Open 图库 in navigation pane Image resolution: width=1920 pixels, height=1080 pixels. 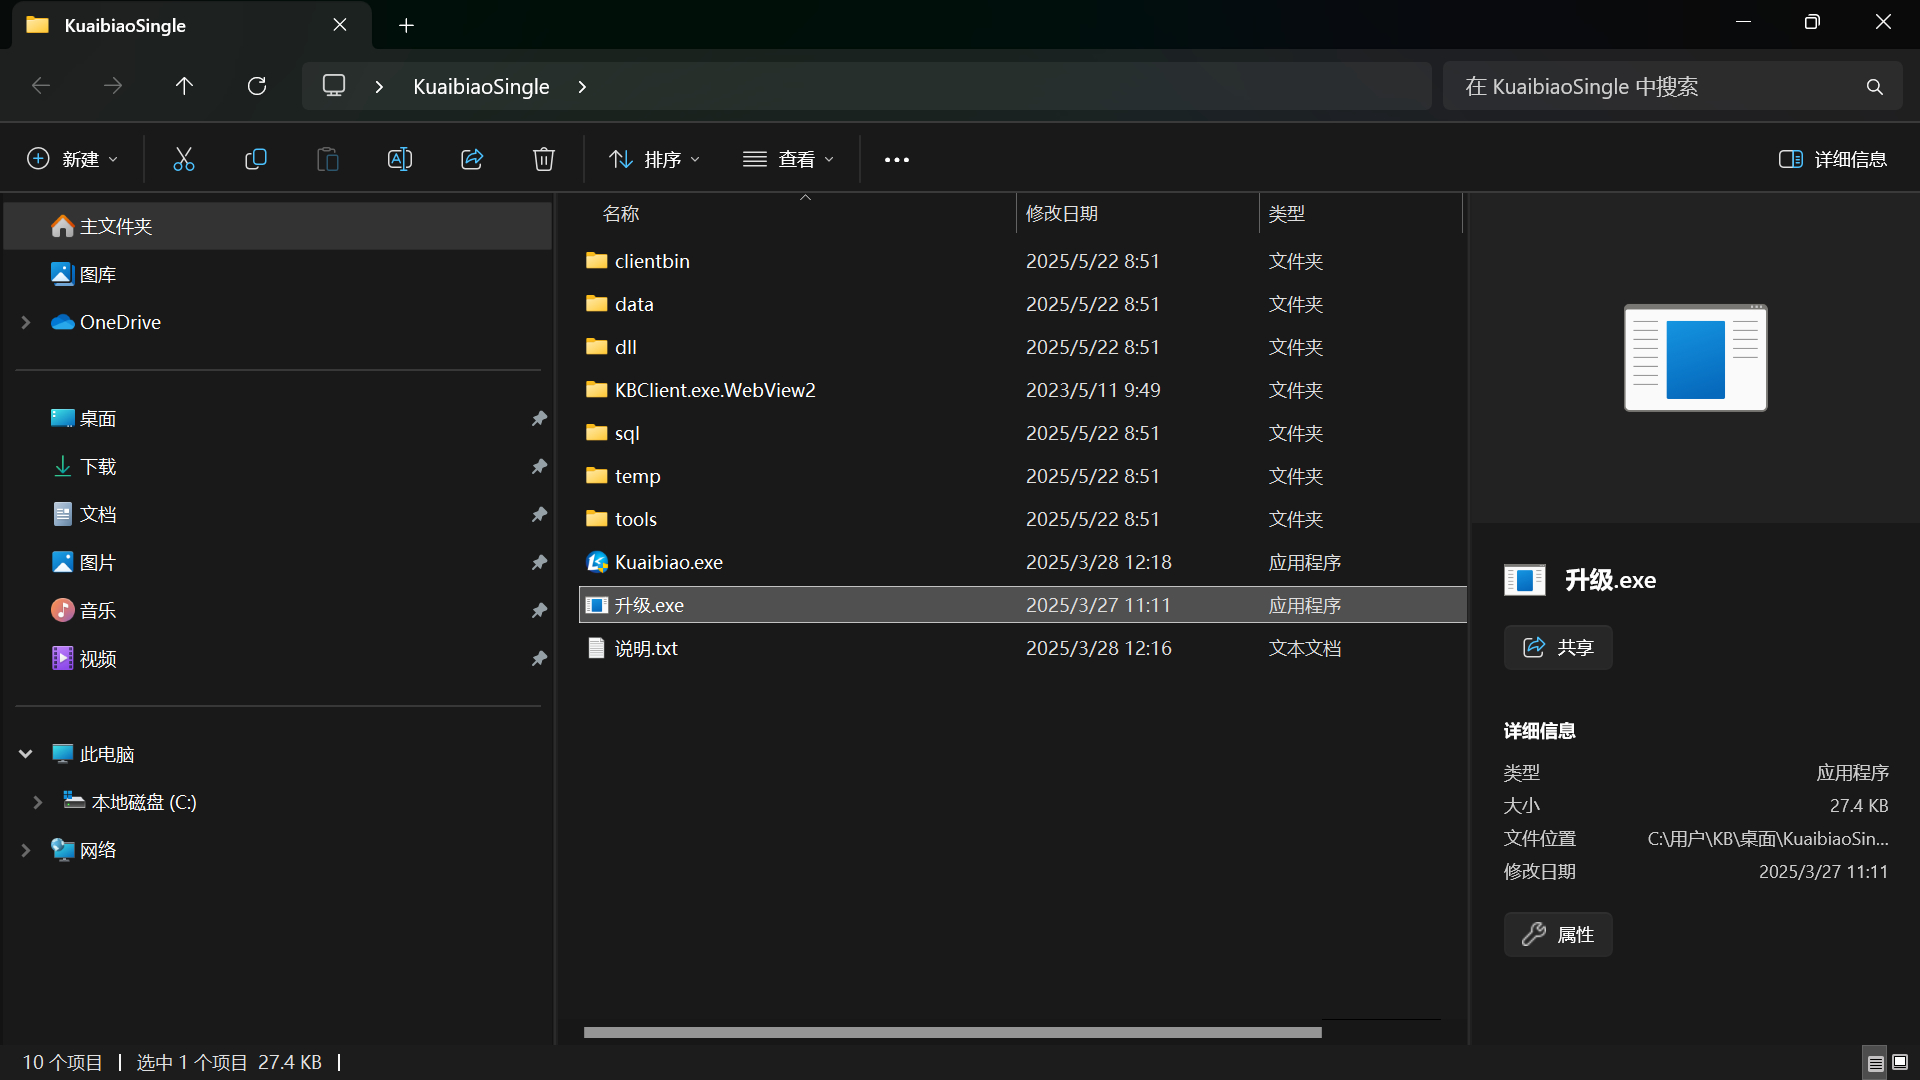(278, 274)
